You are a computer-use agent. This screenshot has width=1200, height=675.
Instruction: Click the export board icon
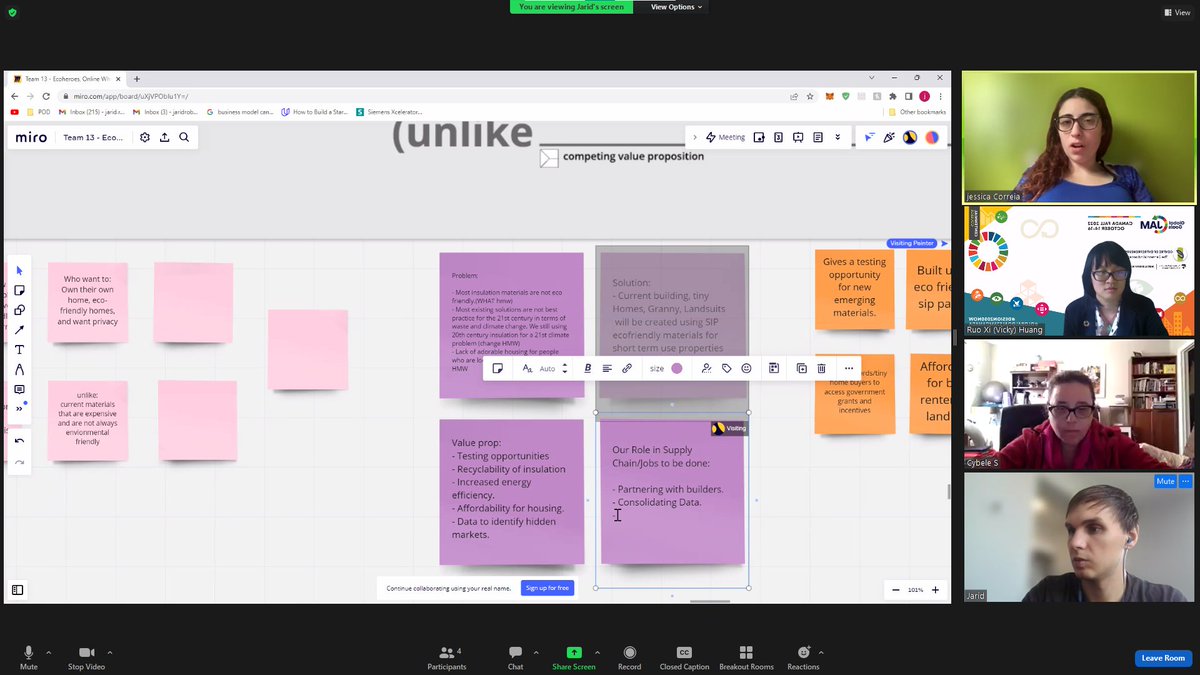point(164,137)
